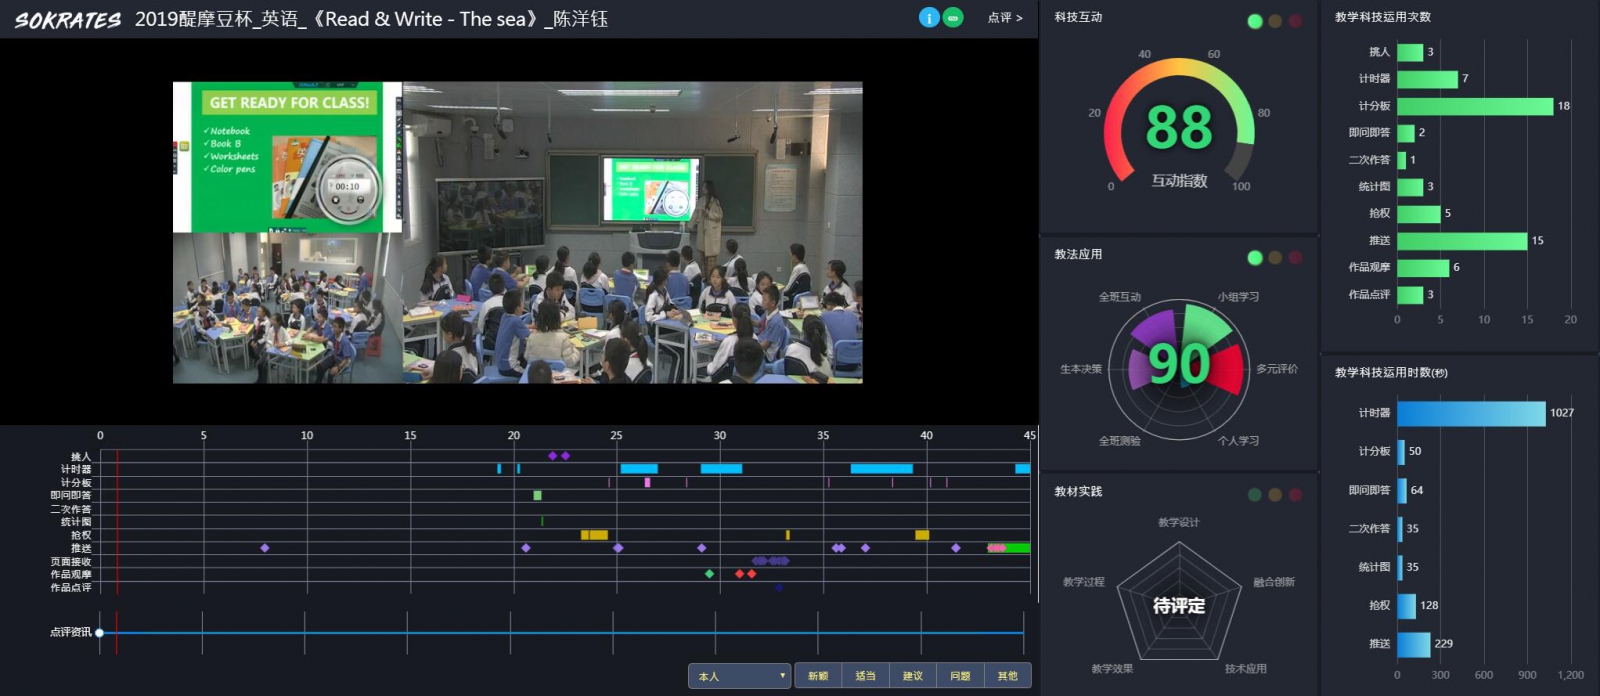Screen dimensions: 1600x696
Task: Click the green block in 即问即答 row
Action: pos(537,495)
